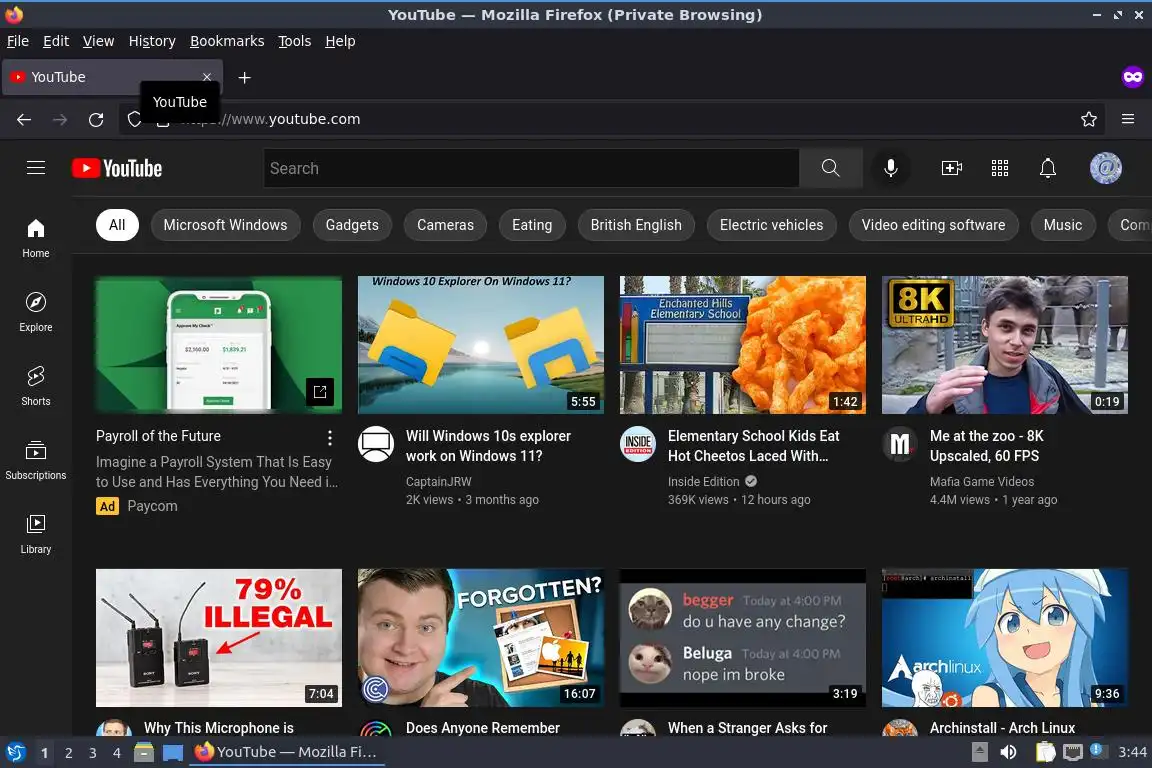Select the Electric vehicles filter chip
Image resolution: width=1152 pixels, height=768 pixels.
coord(771,225)
